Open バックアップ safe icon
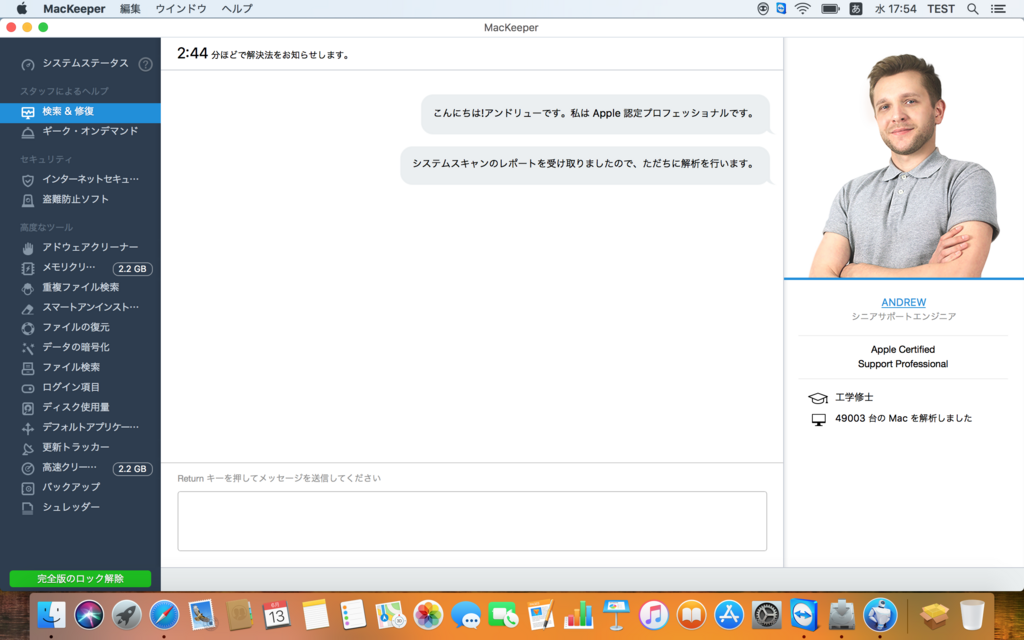The image size is (1024, 640). click(x=27, y=488)
